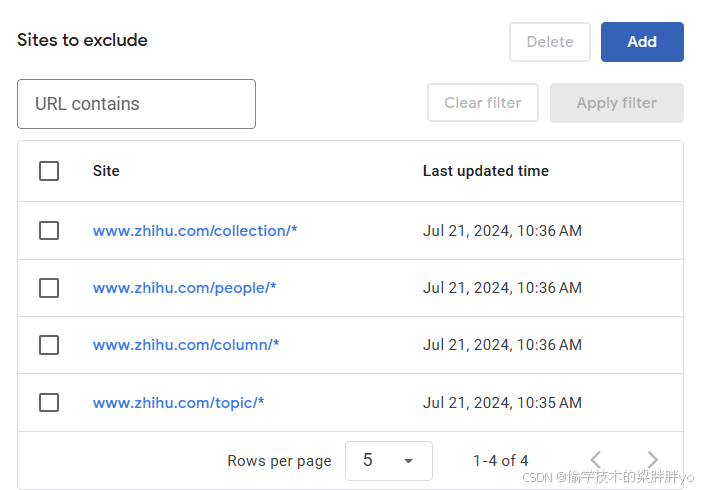The height and width of the screenshot is (490, 703).
Task: Click the Clear filter button
Action: (x=483, y=103)
